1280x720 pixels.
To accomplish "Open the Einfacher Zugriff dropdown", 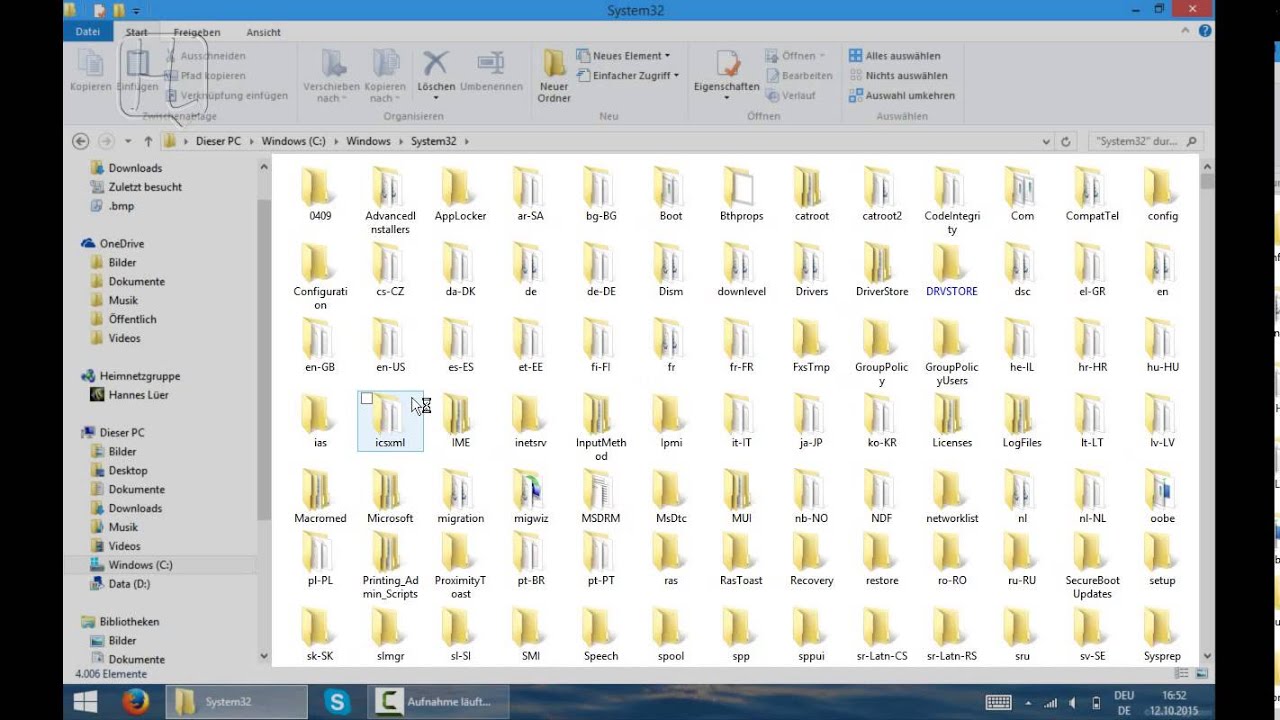I will (x=628, y=75).
